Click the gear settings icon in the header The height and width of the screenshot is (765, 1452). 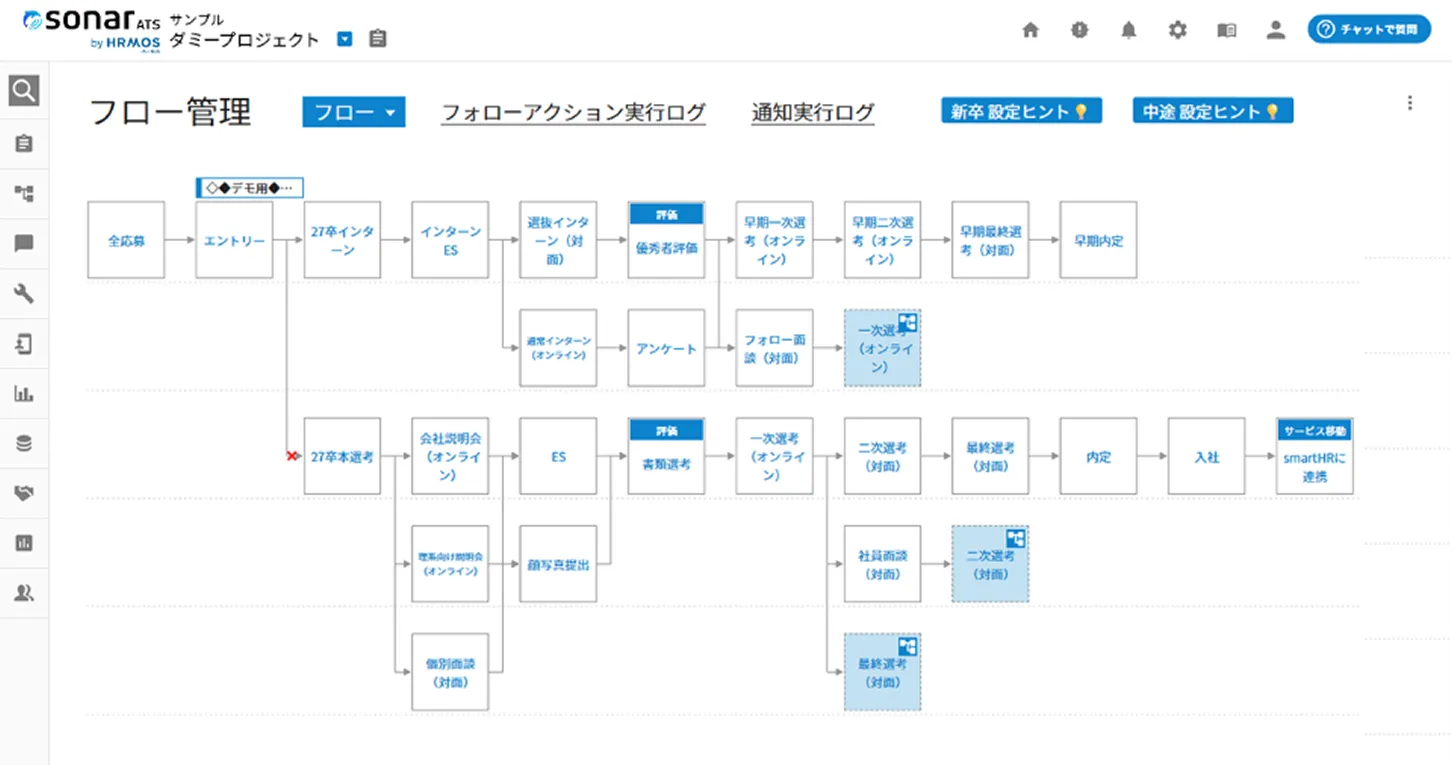pos(1177,30)
